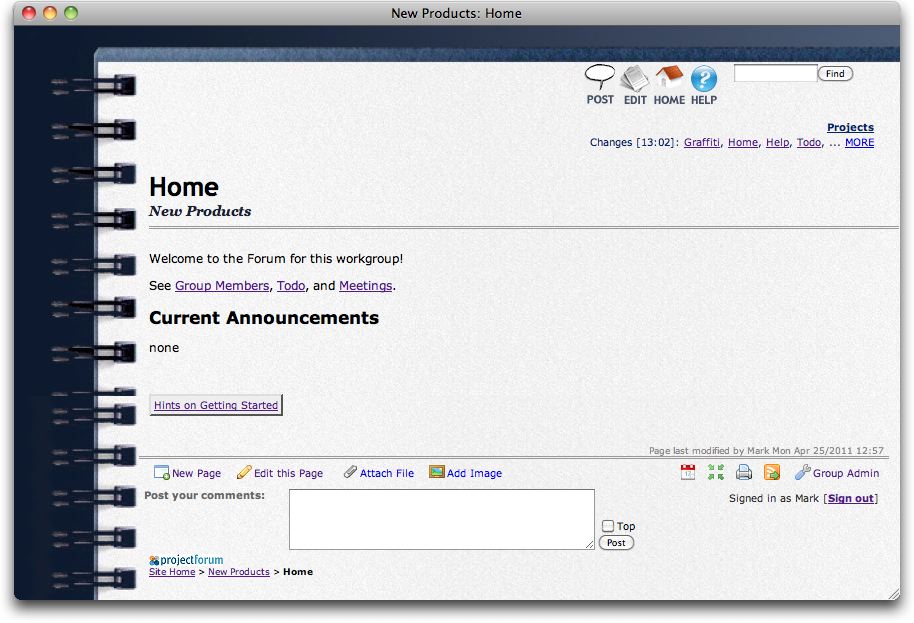Open the blue HELP question mark icon
The image size is (914, 623).
coord(704,79)
